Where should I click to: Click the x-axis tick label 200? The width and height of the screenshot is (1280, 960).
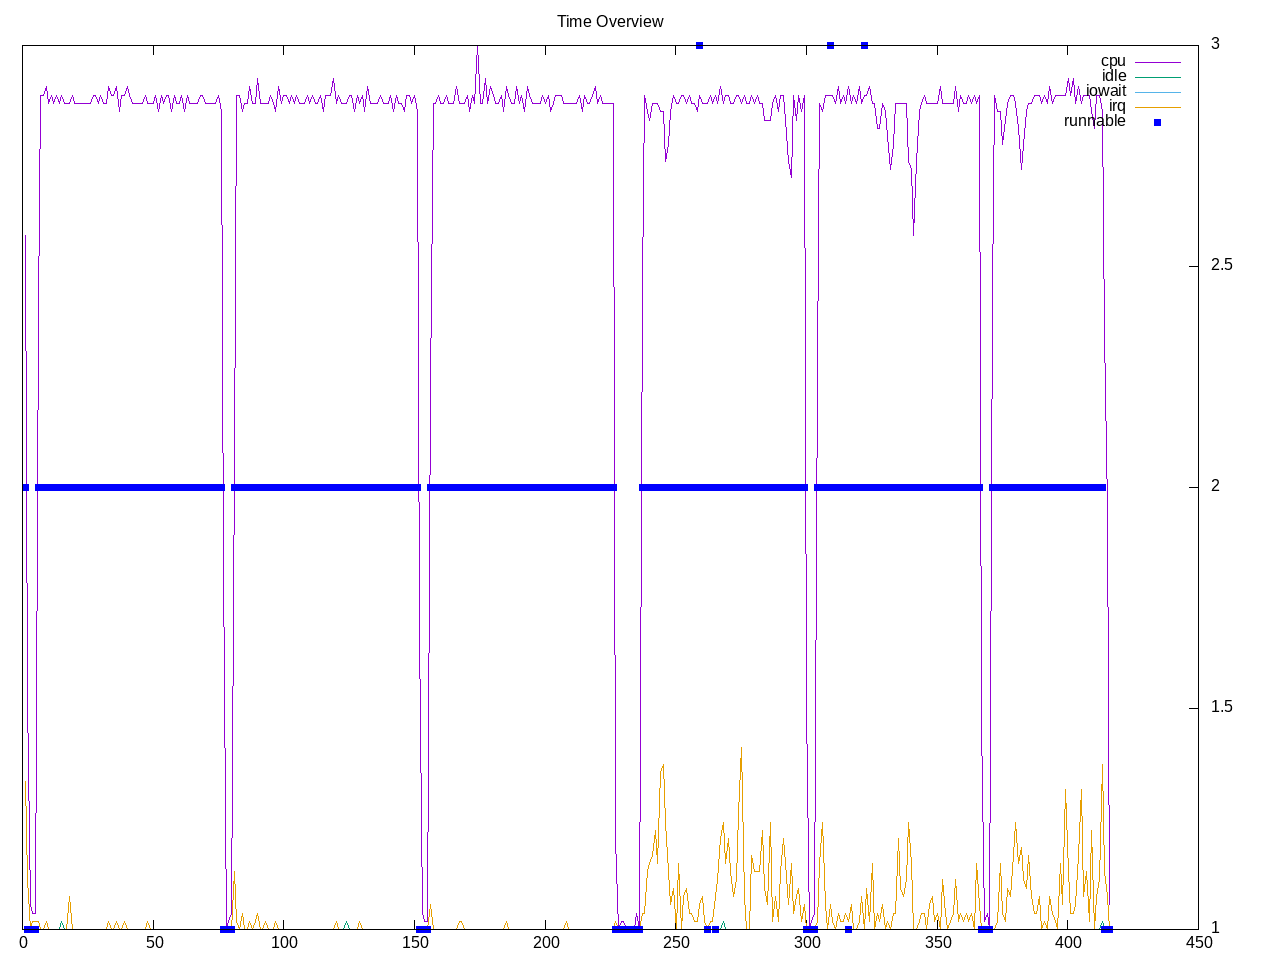point(546,942)
